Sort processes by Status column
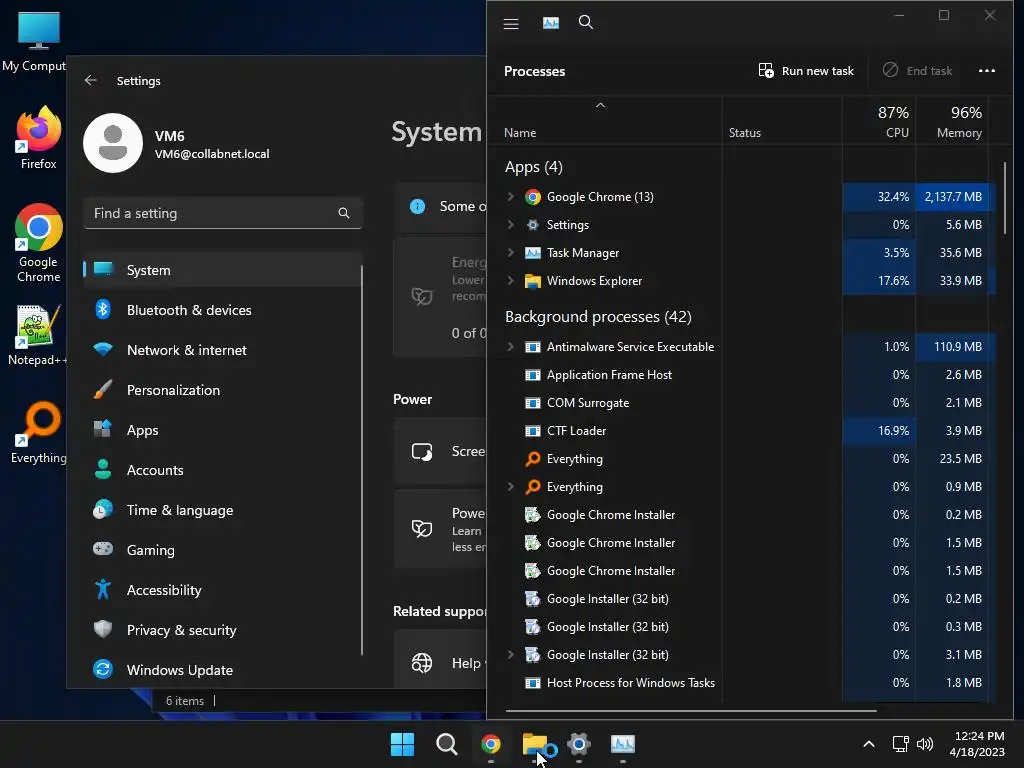The image size is (1024, 768). coord(744,133)
